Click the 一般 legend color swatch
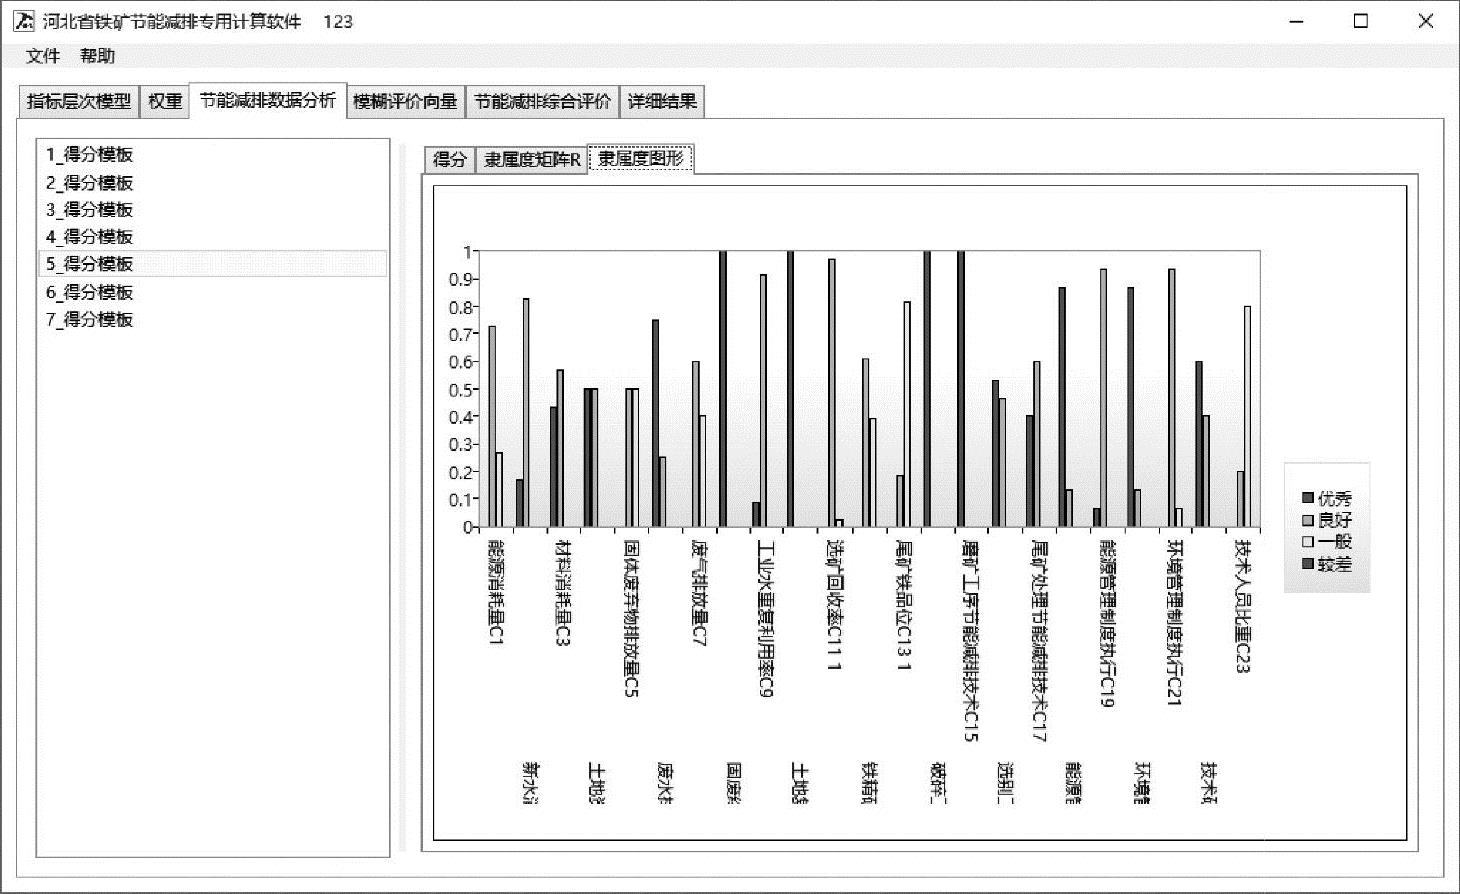Viewport: 1460px width, 894px height. coord(1307,542)
